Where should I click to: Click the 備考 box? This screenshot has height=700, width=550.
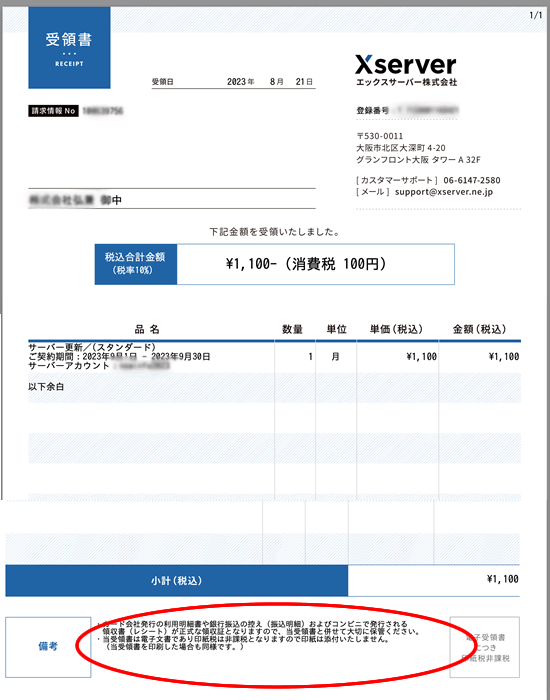48,647
